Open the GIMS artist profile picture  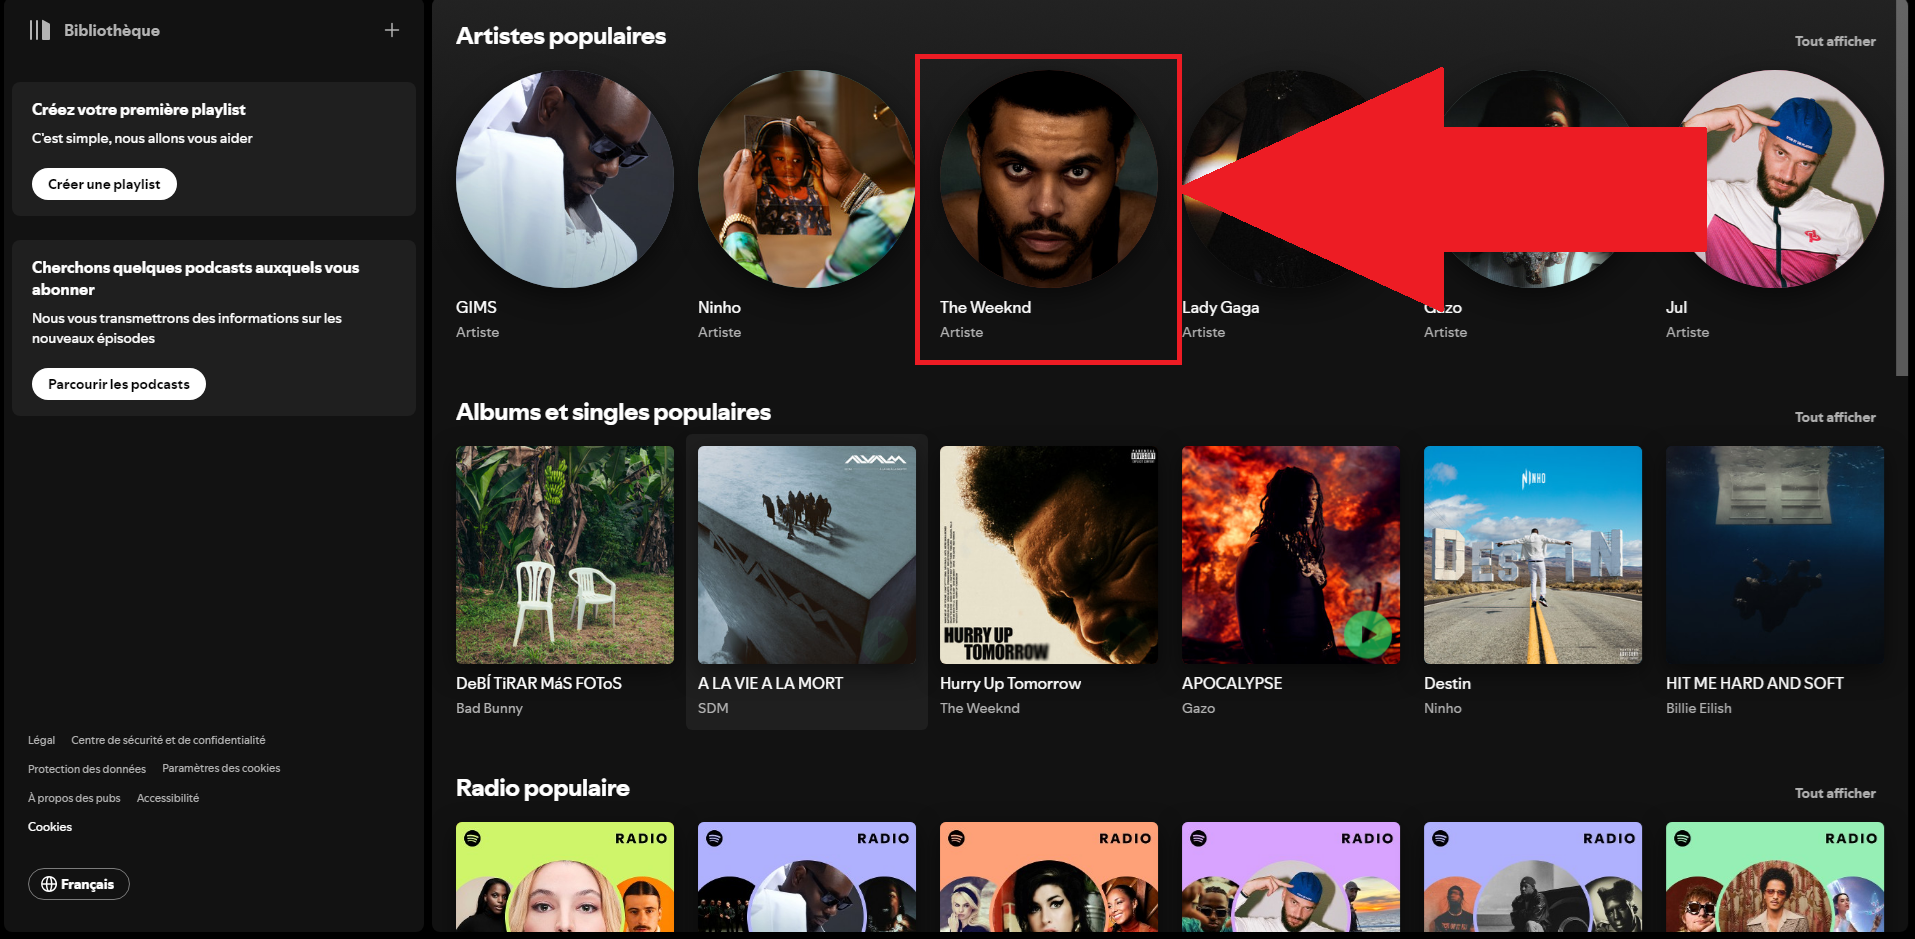pos(564,179)
